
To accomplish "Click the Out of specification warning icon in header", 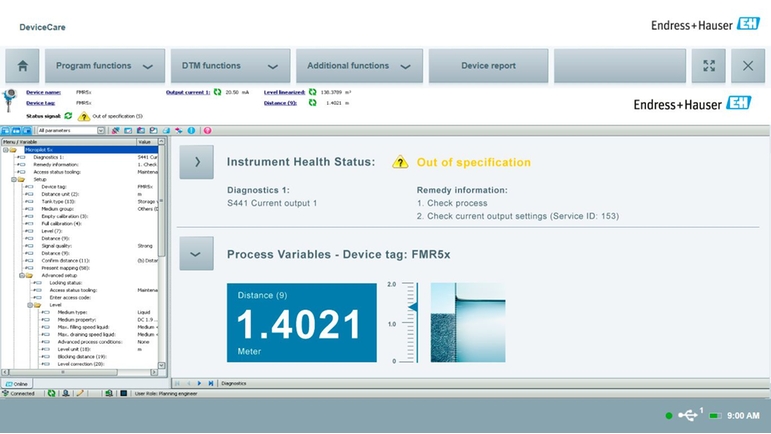I will click(x=84, y=116).
